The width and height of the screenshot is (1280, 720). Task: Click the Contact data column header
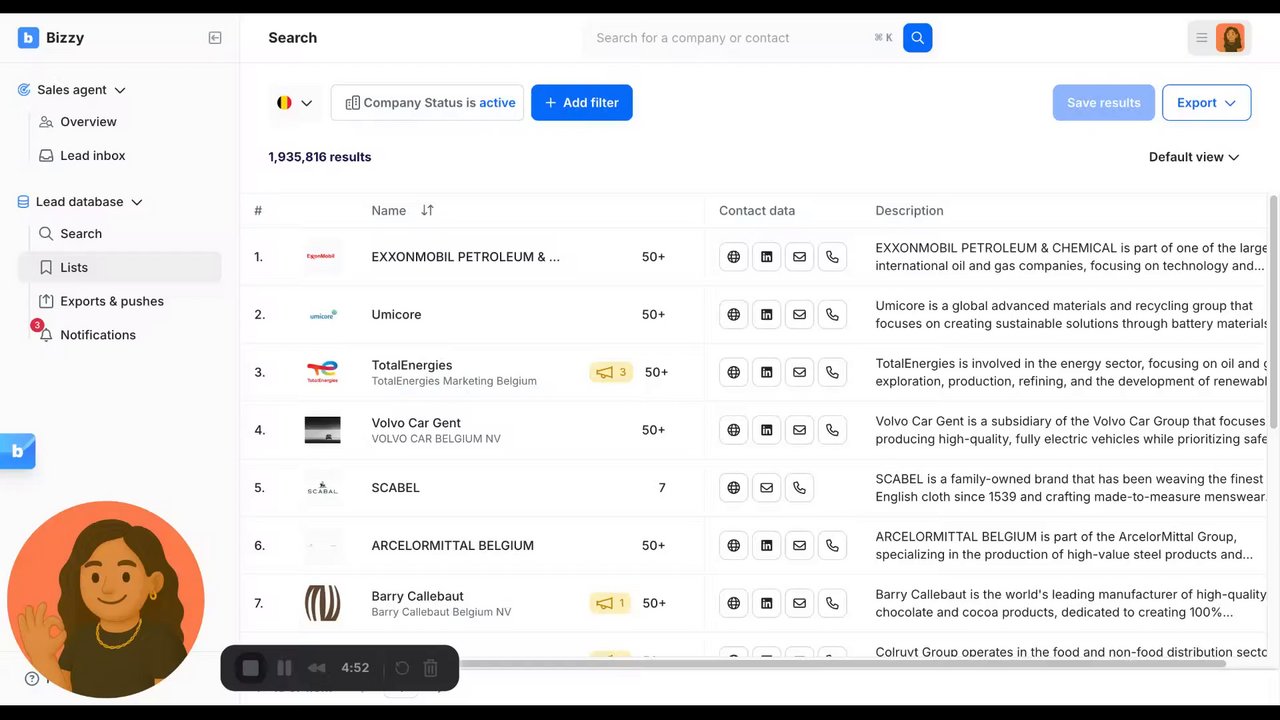[x=757, y=211]
